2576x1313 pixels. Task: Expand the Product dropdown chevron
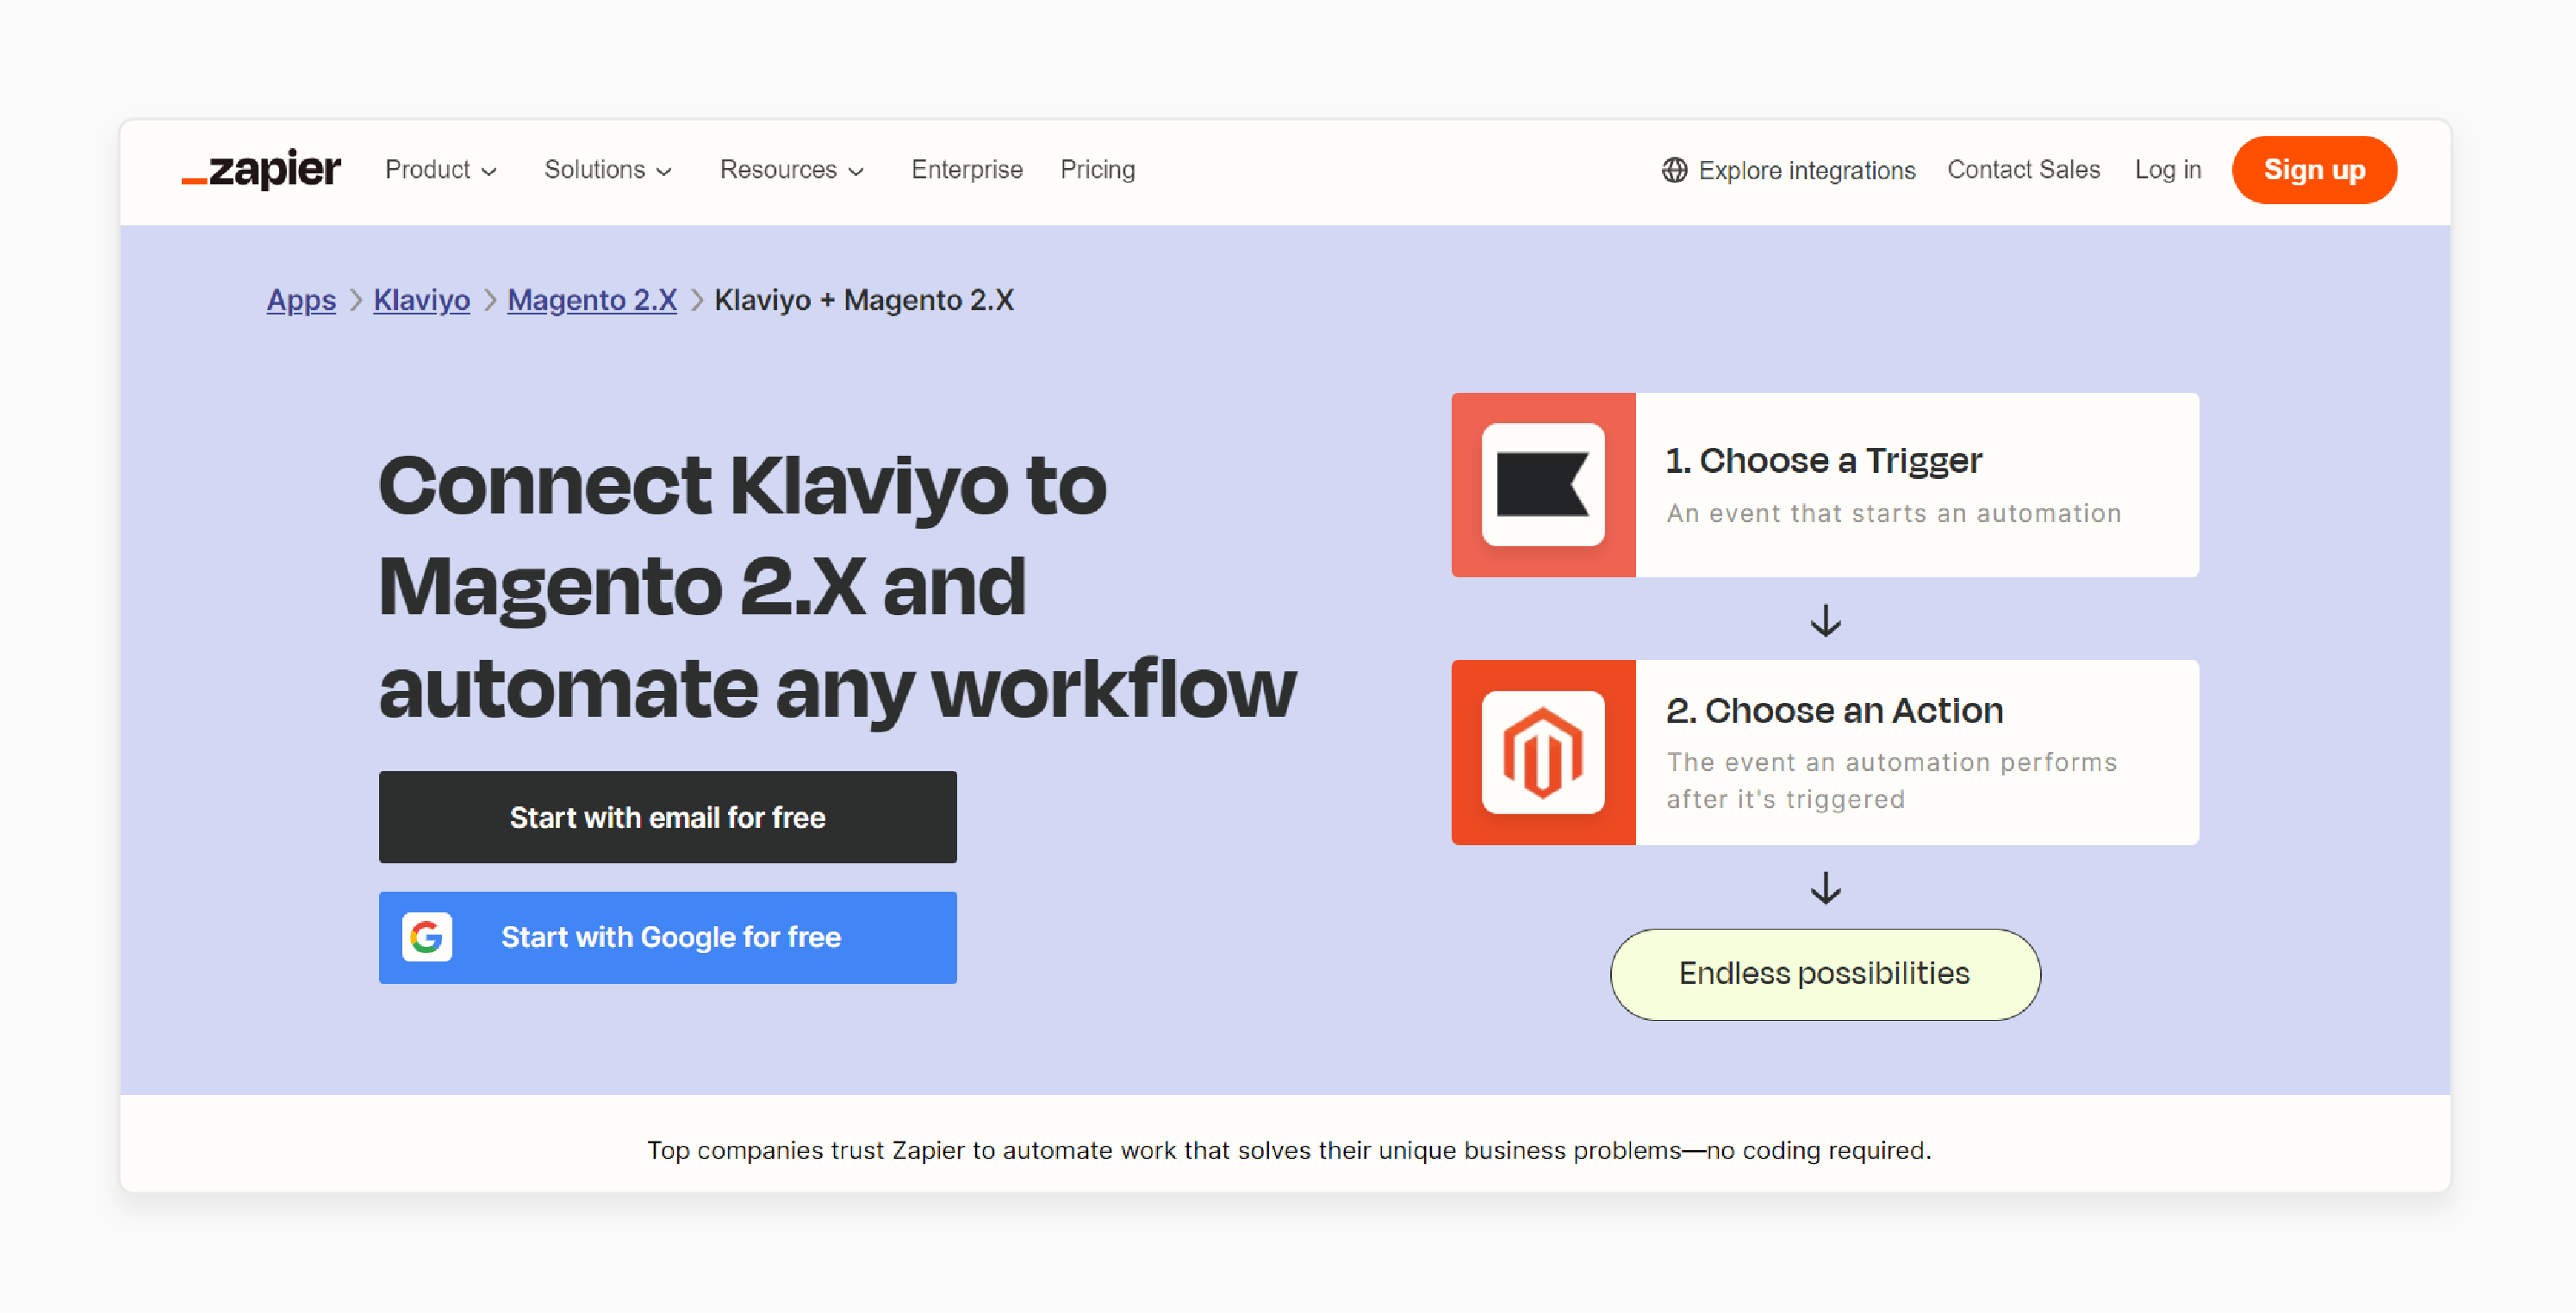[x=489, y=171]
